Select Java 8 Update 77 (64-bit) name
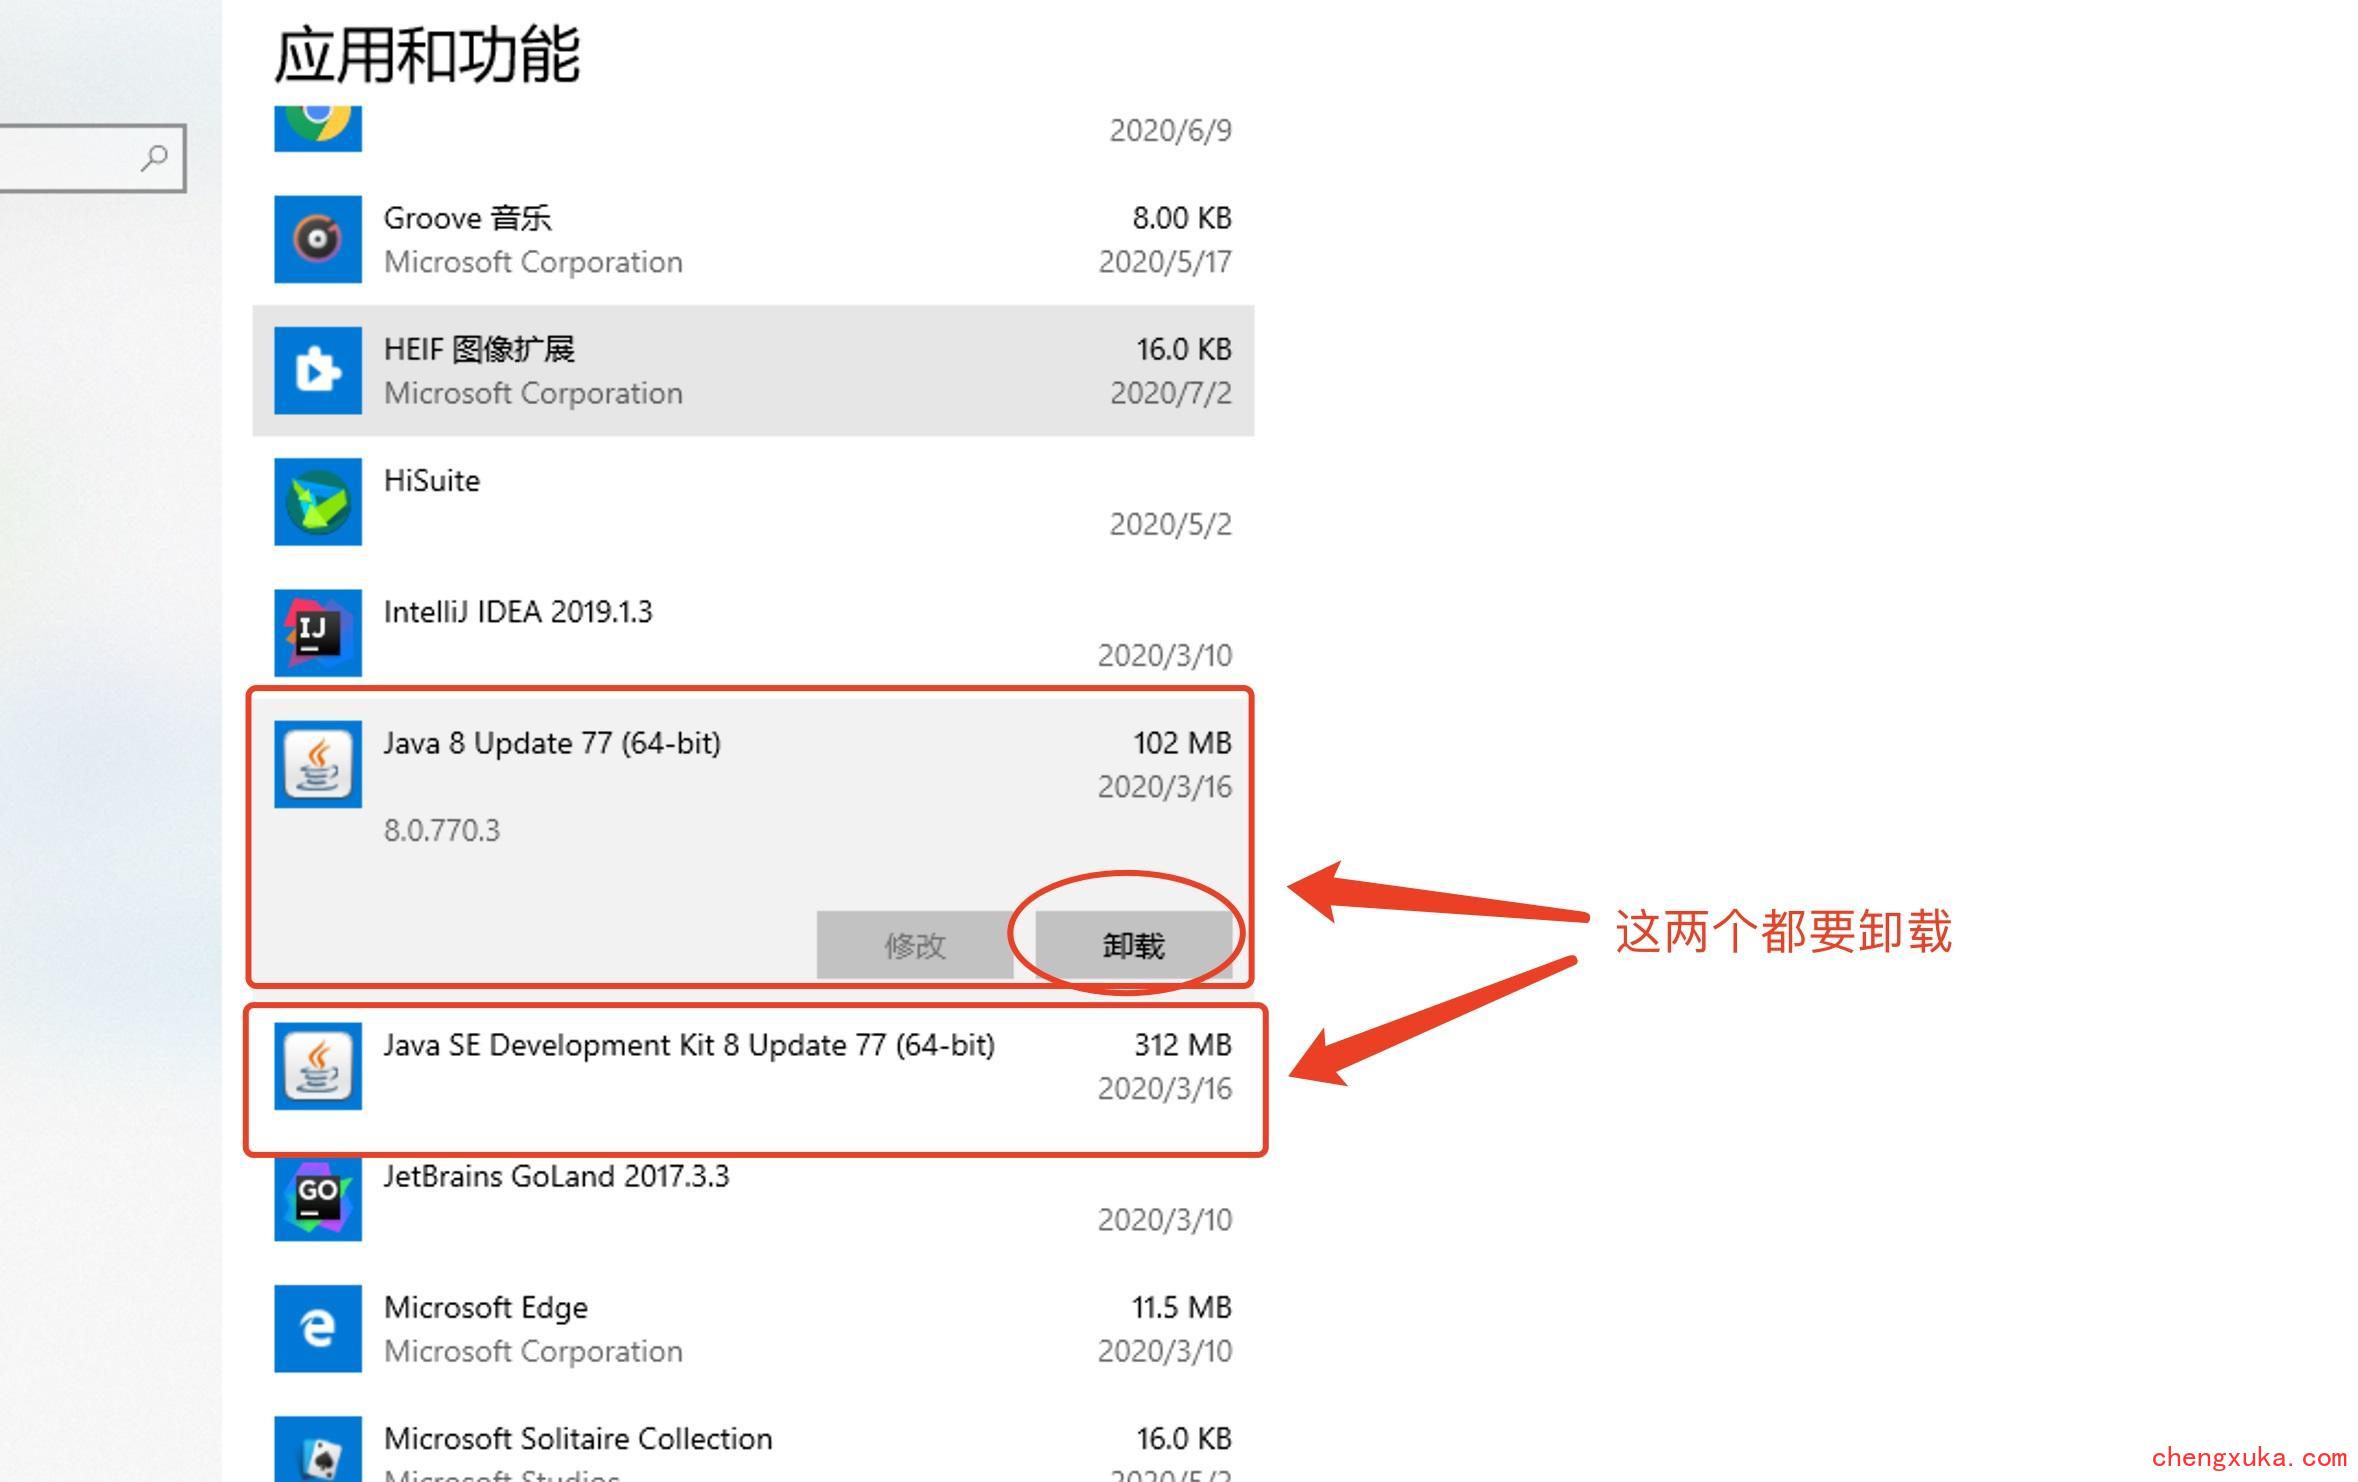Viewport: 2358px width, 1482px height. pos(552,744)
